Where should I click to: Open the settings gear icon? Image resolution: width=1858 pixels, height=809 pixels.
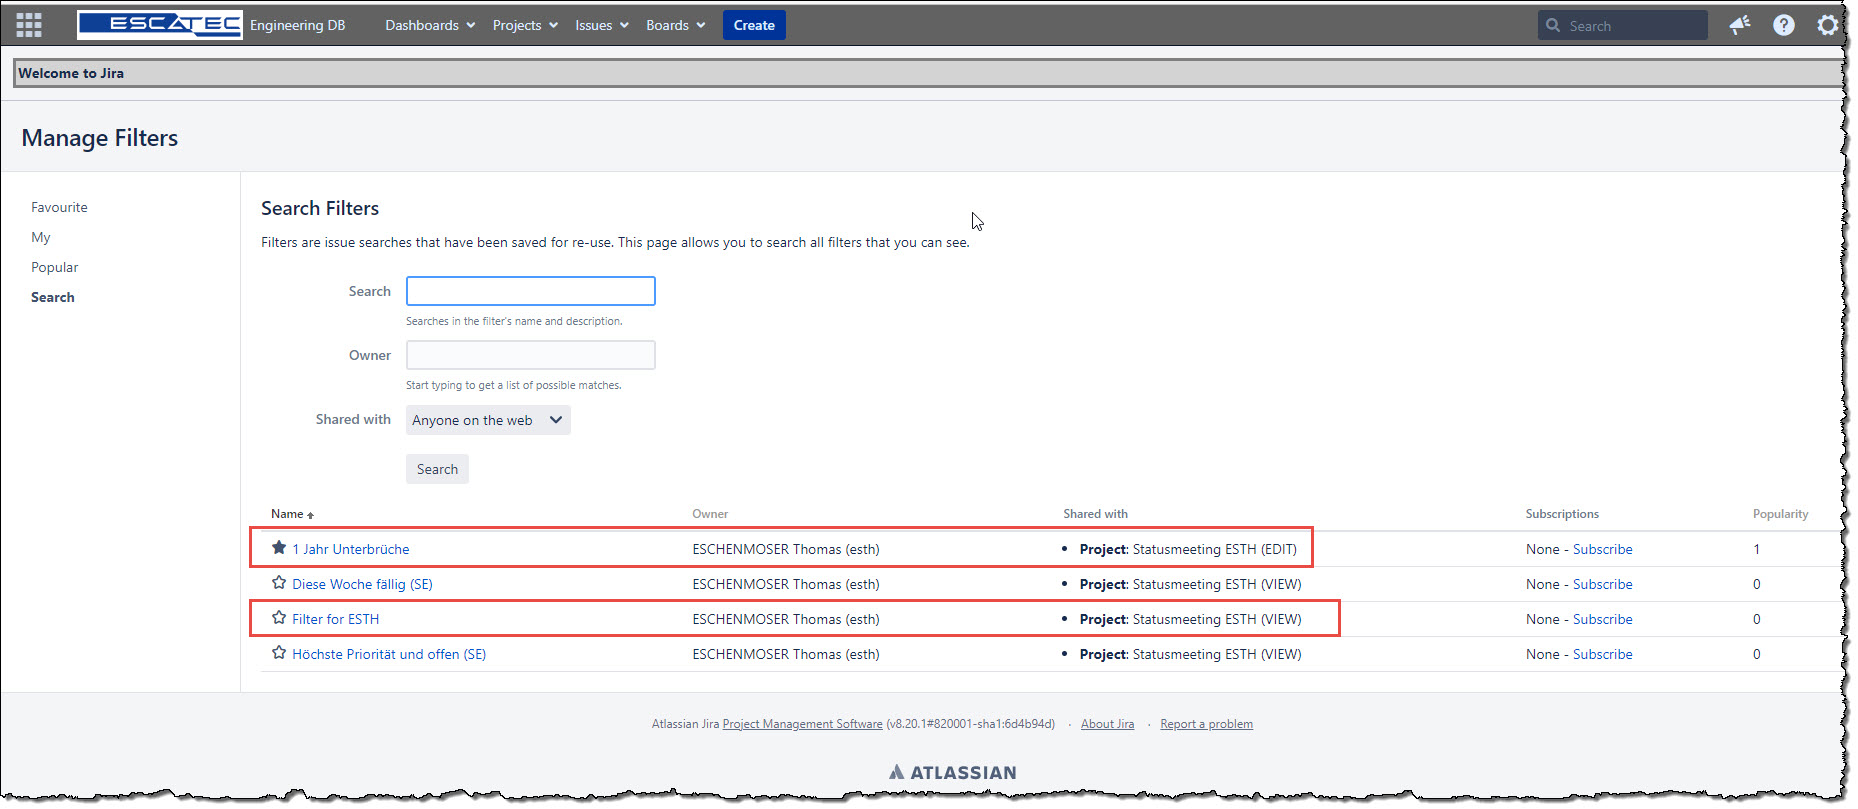tap(1828, 25)
